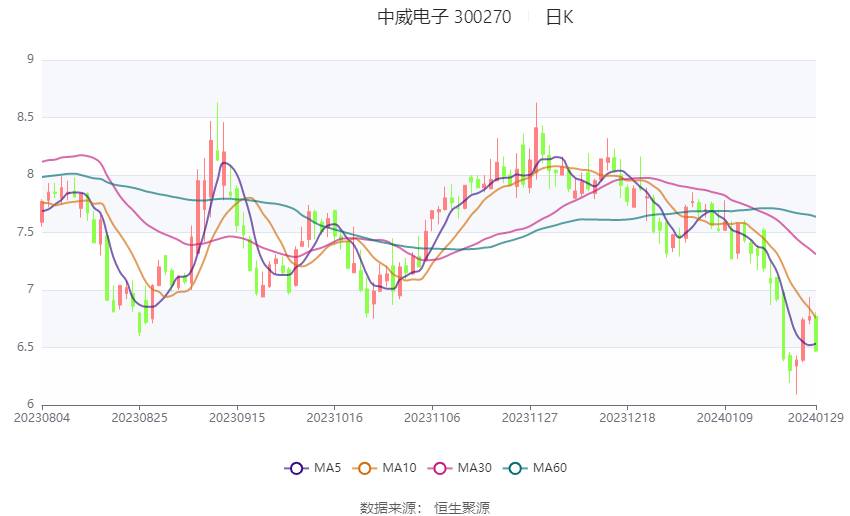The image size is (850, 516).
Task: Click the data source text 恒生聚源
Action: 462,508
